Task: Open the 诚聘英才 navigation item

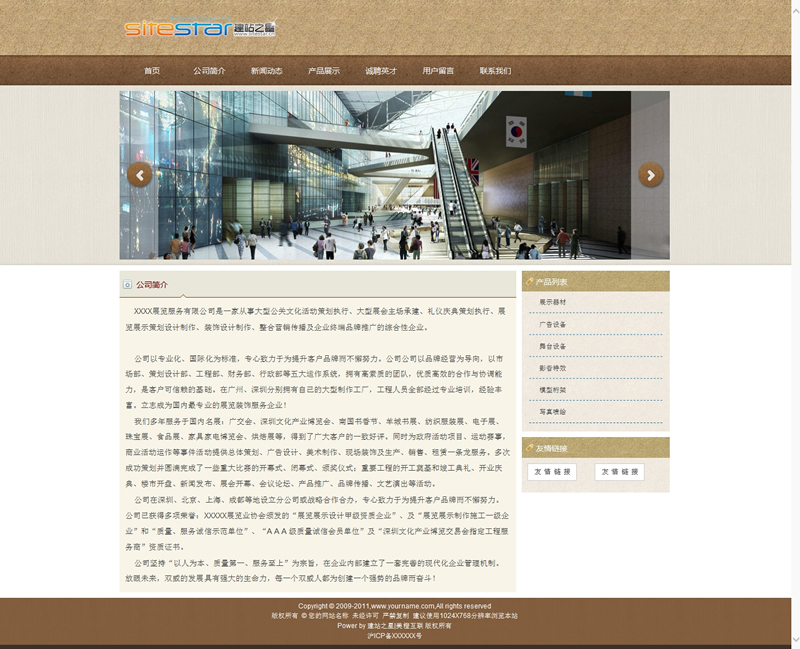Action: pyautogui.click(x=381, y=71)
